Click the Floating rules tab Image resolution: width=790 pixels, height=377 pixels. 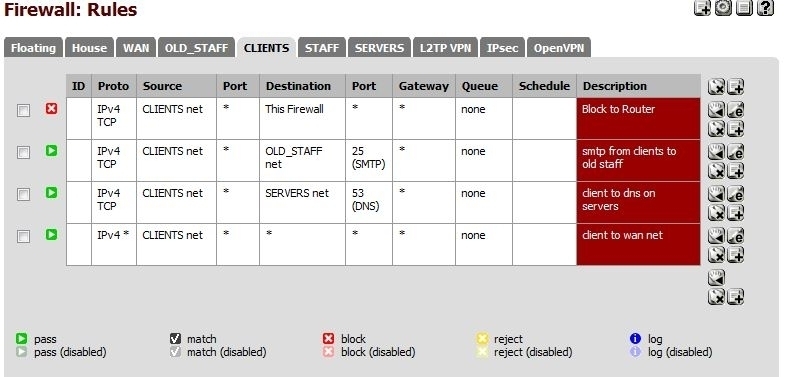(33, 48)
